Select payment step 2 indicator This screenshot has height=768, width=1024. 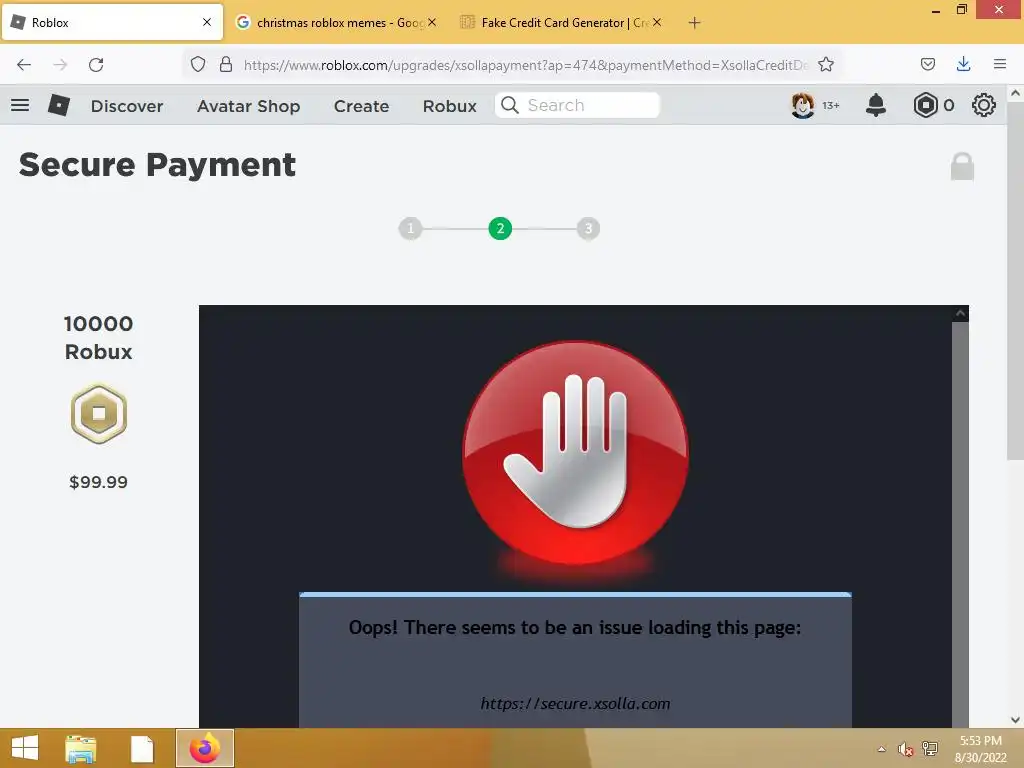[500, 229]
